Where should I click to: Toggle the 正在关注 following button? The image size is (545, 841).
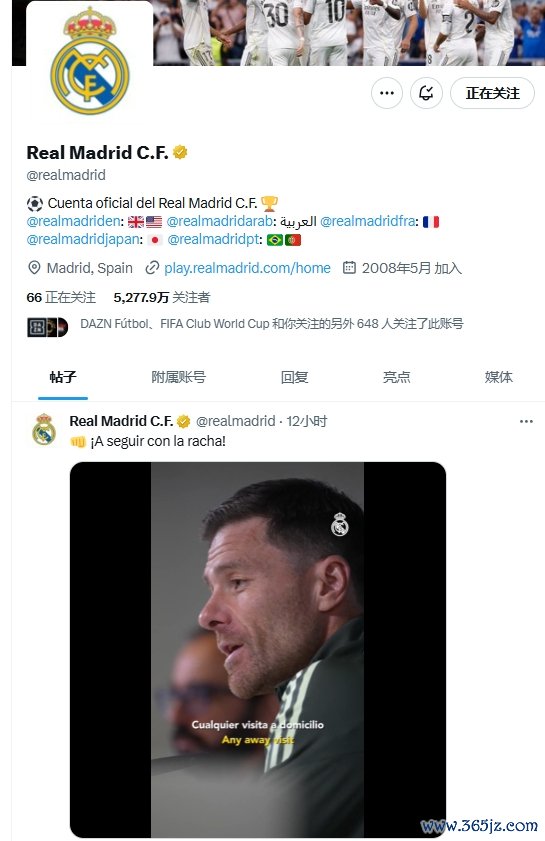pyautogui.click(x=492, y=93)
